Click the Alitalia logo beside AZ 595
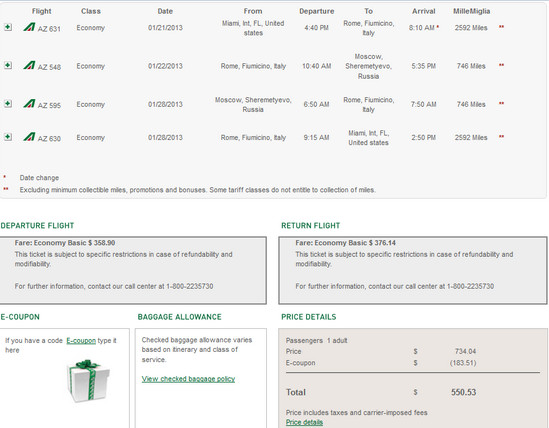Screen dimensions: 549x428 coord(29,103)
